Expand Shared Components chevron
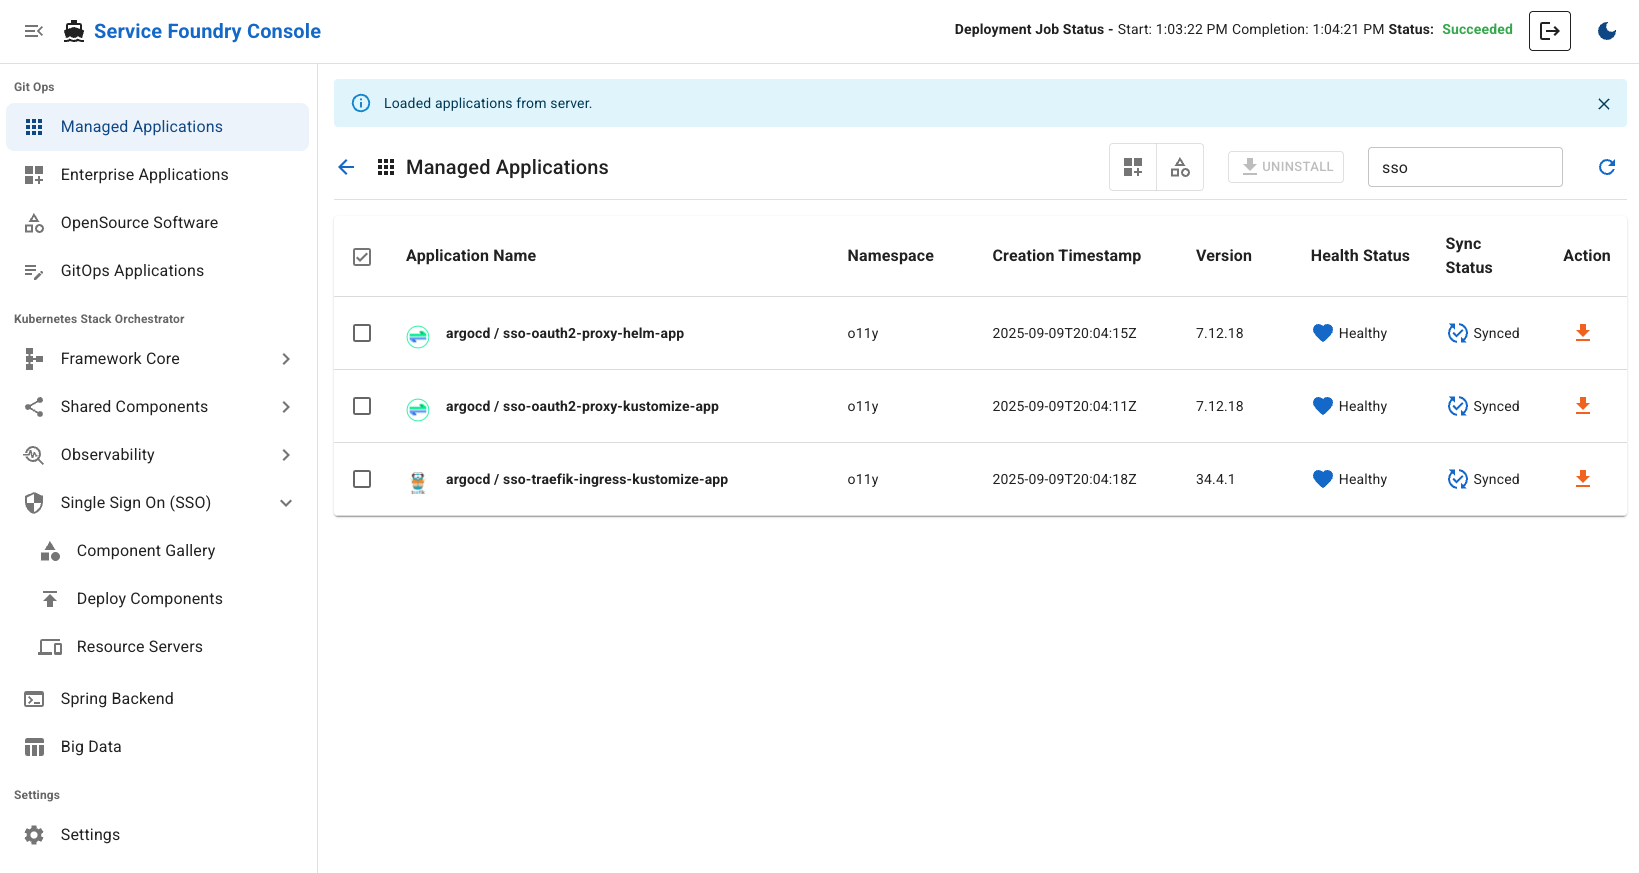Viewport: 1639px width, 873px height. click(x=286, y=407)
